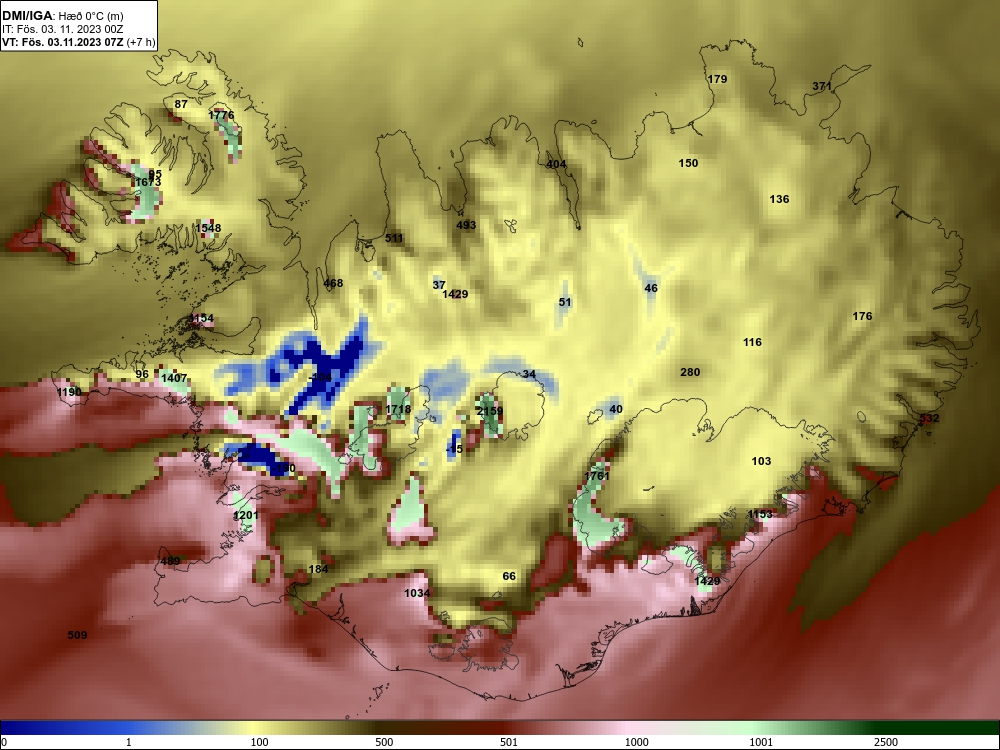The width and height of the screenshot is (1000, 750).
Task: Click the map value 34
Action: [x=529, y=374]
